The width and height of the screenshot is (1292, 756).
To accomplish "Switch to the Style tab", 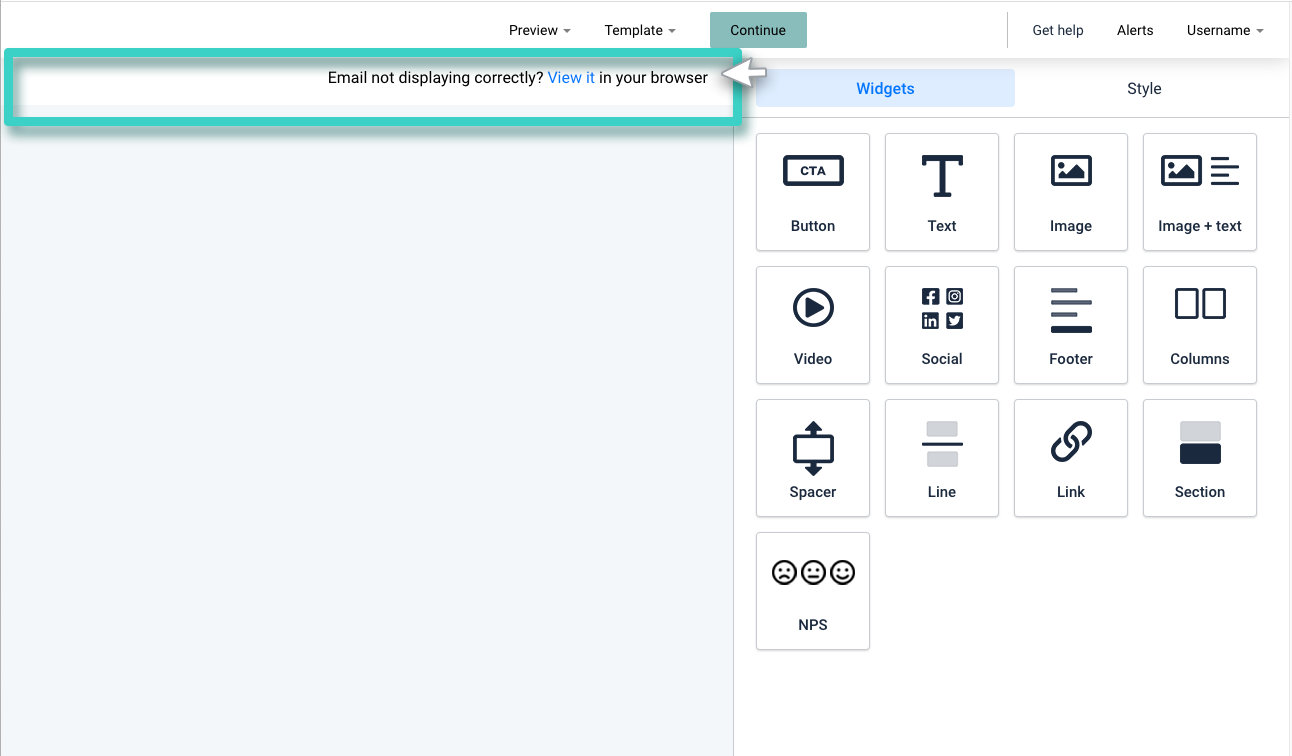I will [1144, 88].
